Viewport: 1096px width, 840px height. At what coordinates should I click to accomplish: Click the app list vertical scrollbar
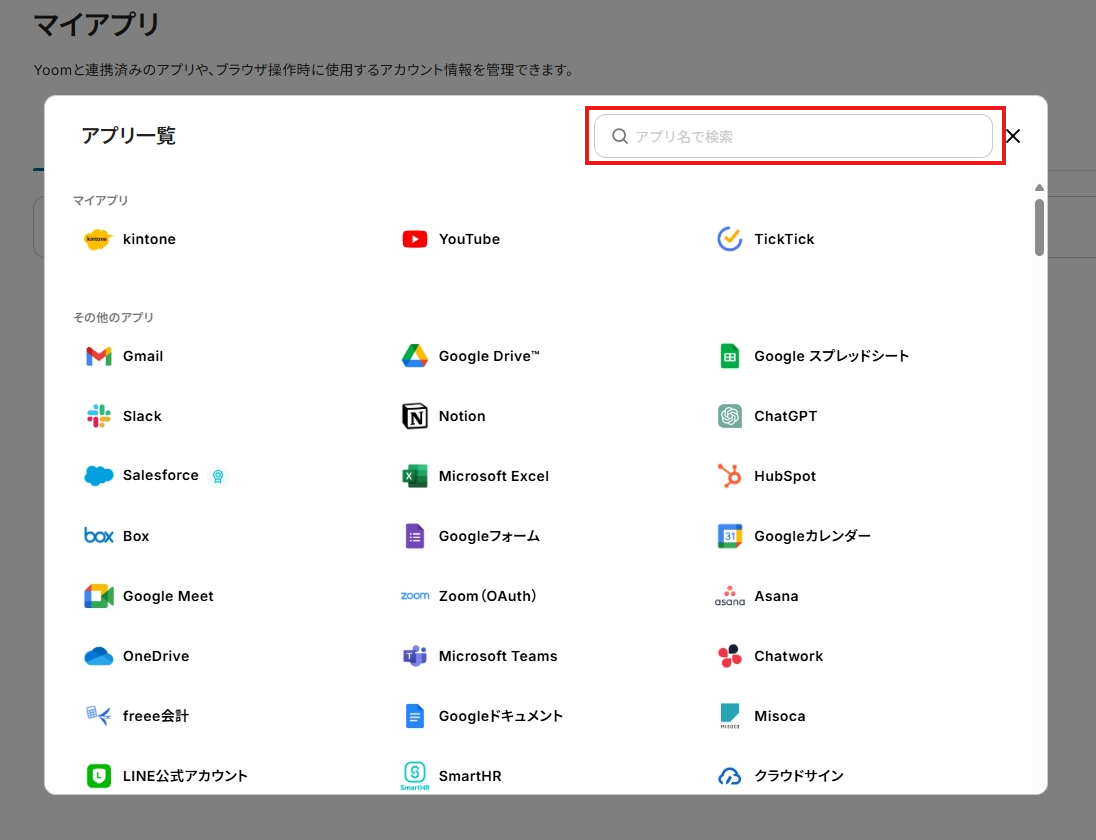pos(1040,228)
